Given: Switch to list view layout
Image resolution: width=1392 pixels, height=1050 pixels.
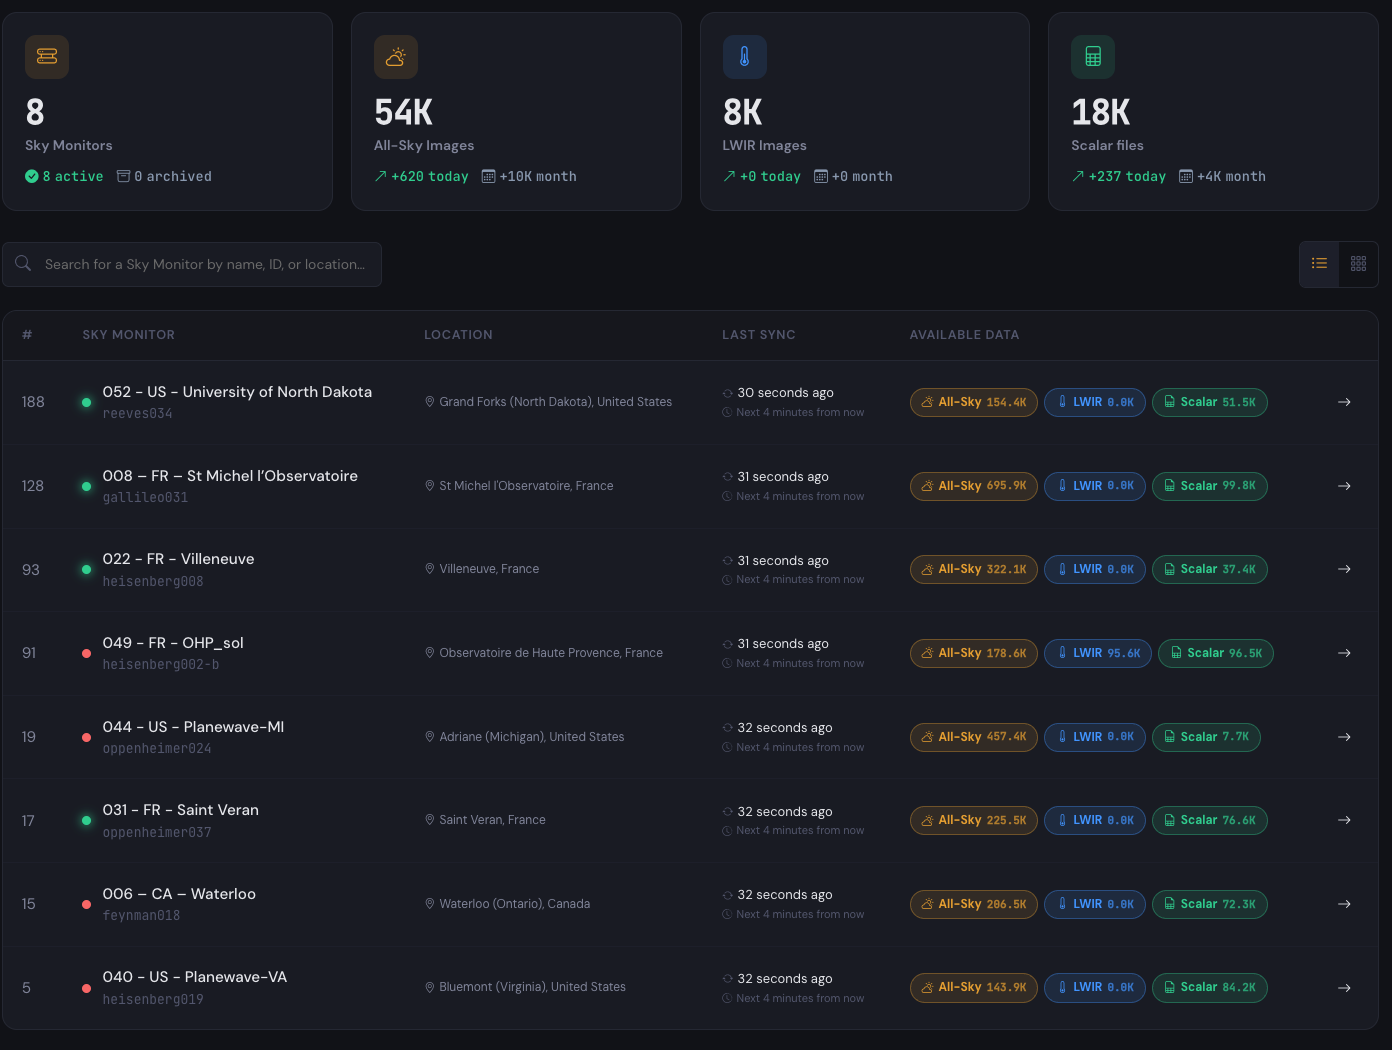Looking at the screenshot, I should click(1319, 264).
